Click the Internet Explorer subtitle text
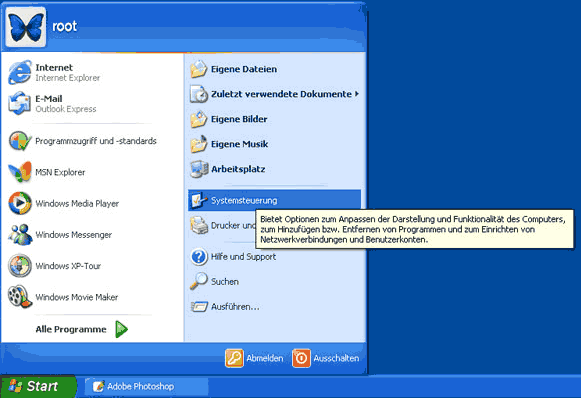This screenshot has height=398, width=581. click(x=67, y=78)
